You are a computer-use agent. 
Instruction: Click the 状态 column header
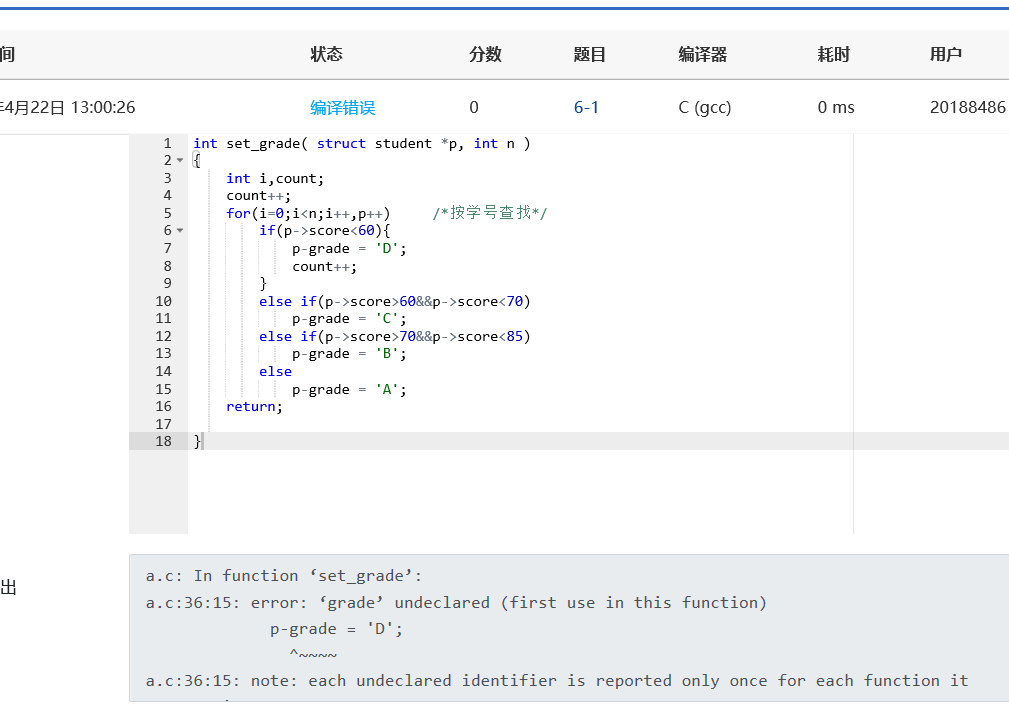(x=326, y=55)
